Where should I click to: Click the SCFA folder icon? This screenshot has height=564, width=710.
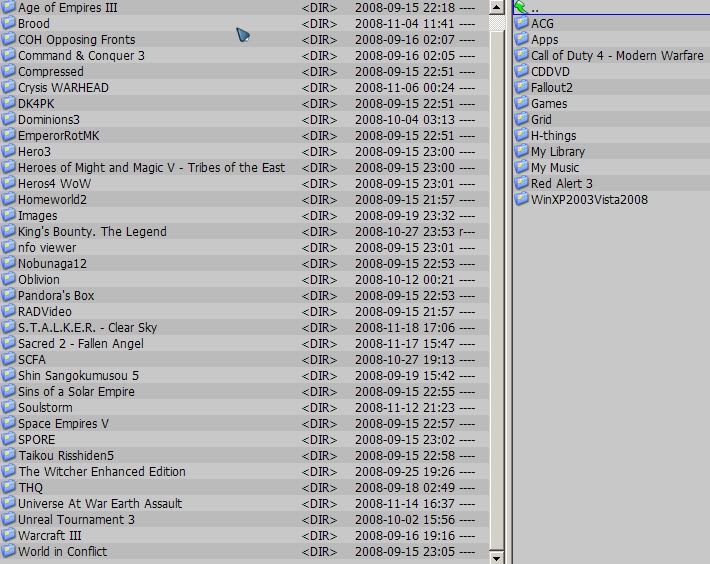click(x=8, y=359)
